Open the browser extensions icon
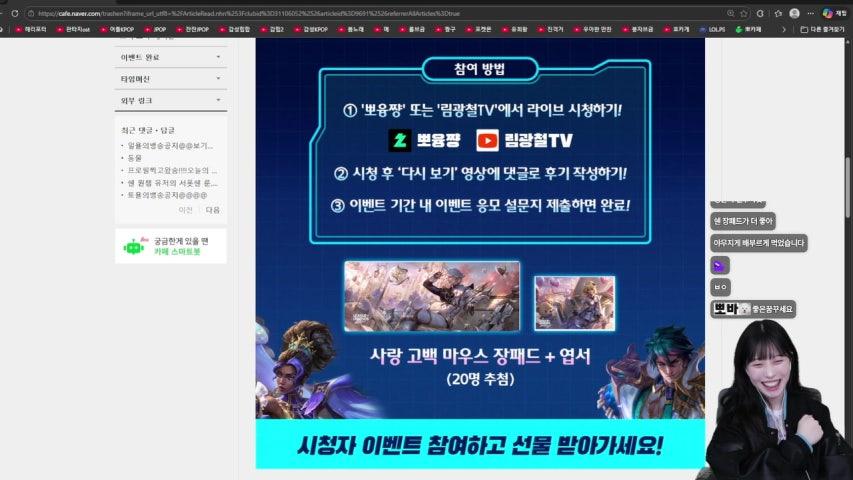Screen dimensions: 853x480 [x=760, y=14]
